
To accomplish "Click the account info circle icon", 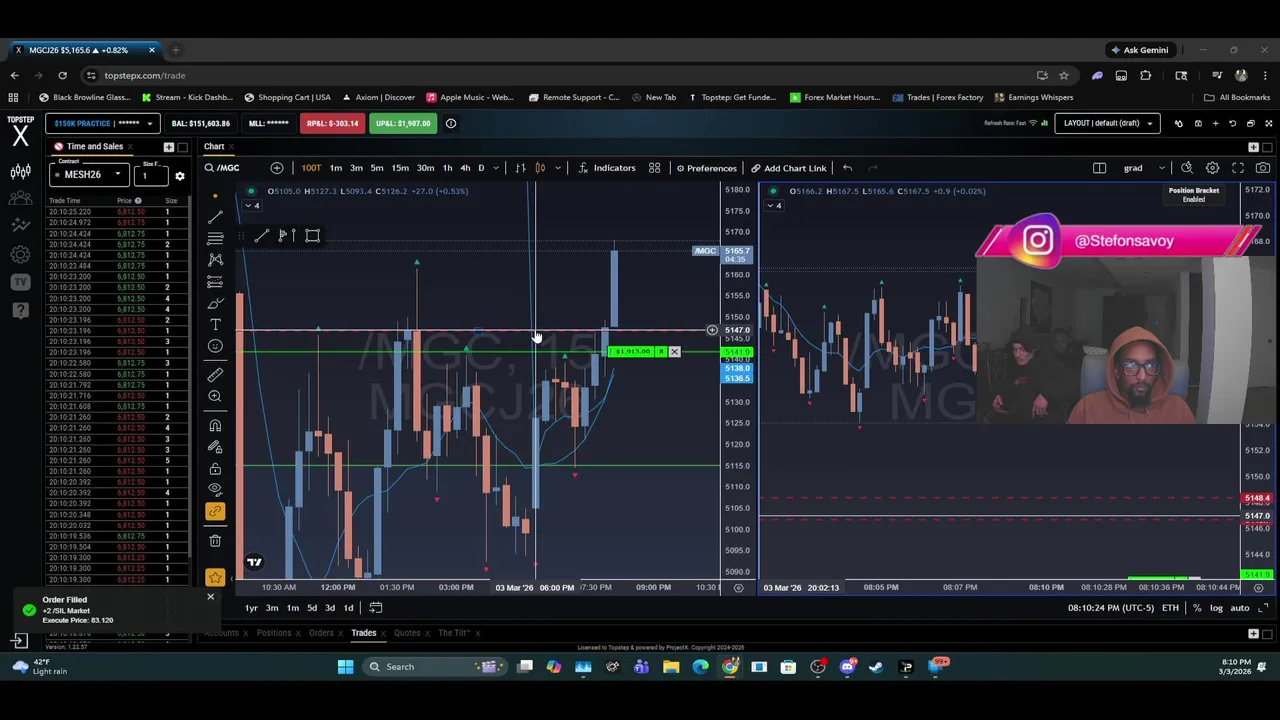I will click(x=451, y=123).
